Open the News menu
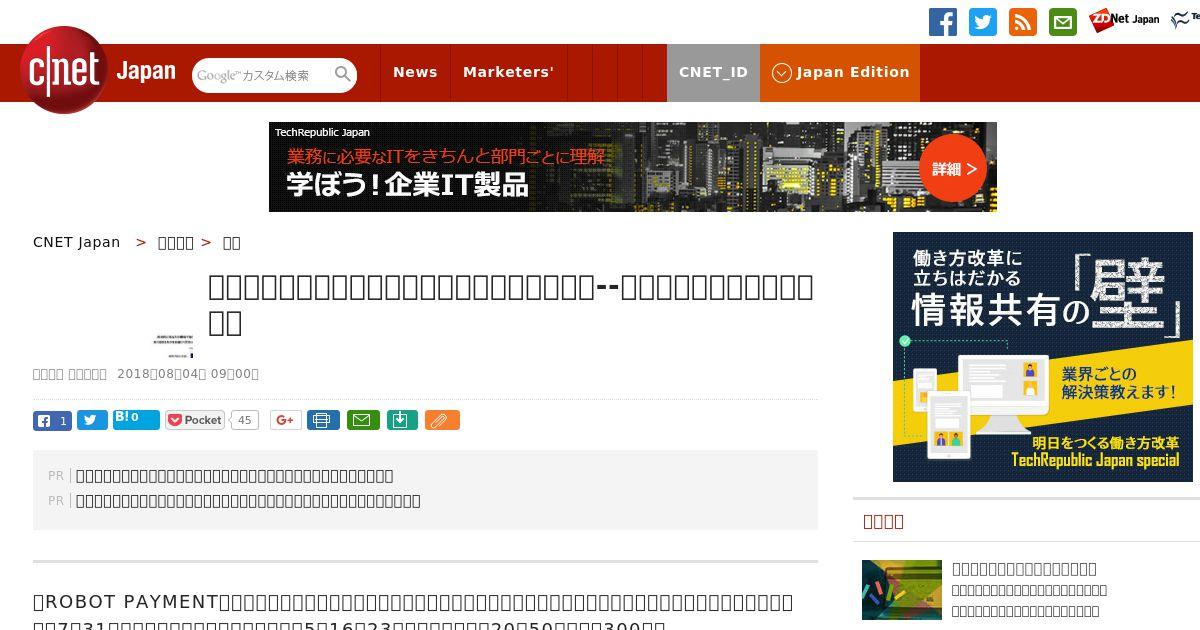 click(x=415, y=72)
